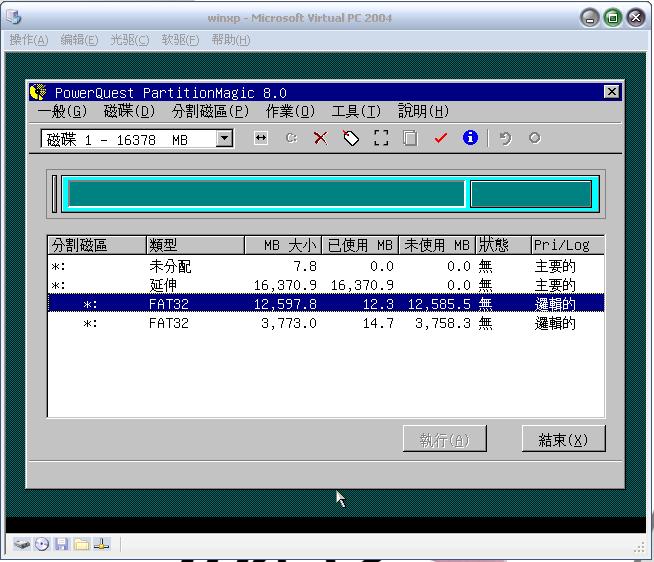Click the MB 大小 column header
Image resolution: width=654 pixels, height=562 pixels.
283,245
